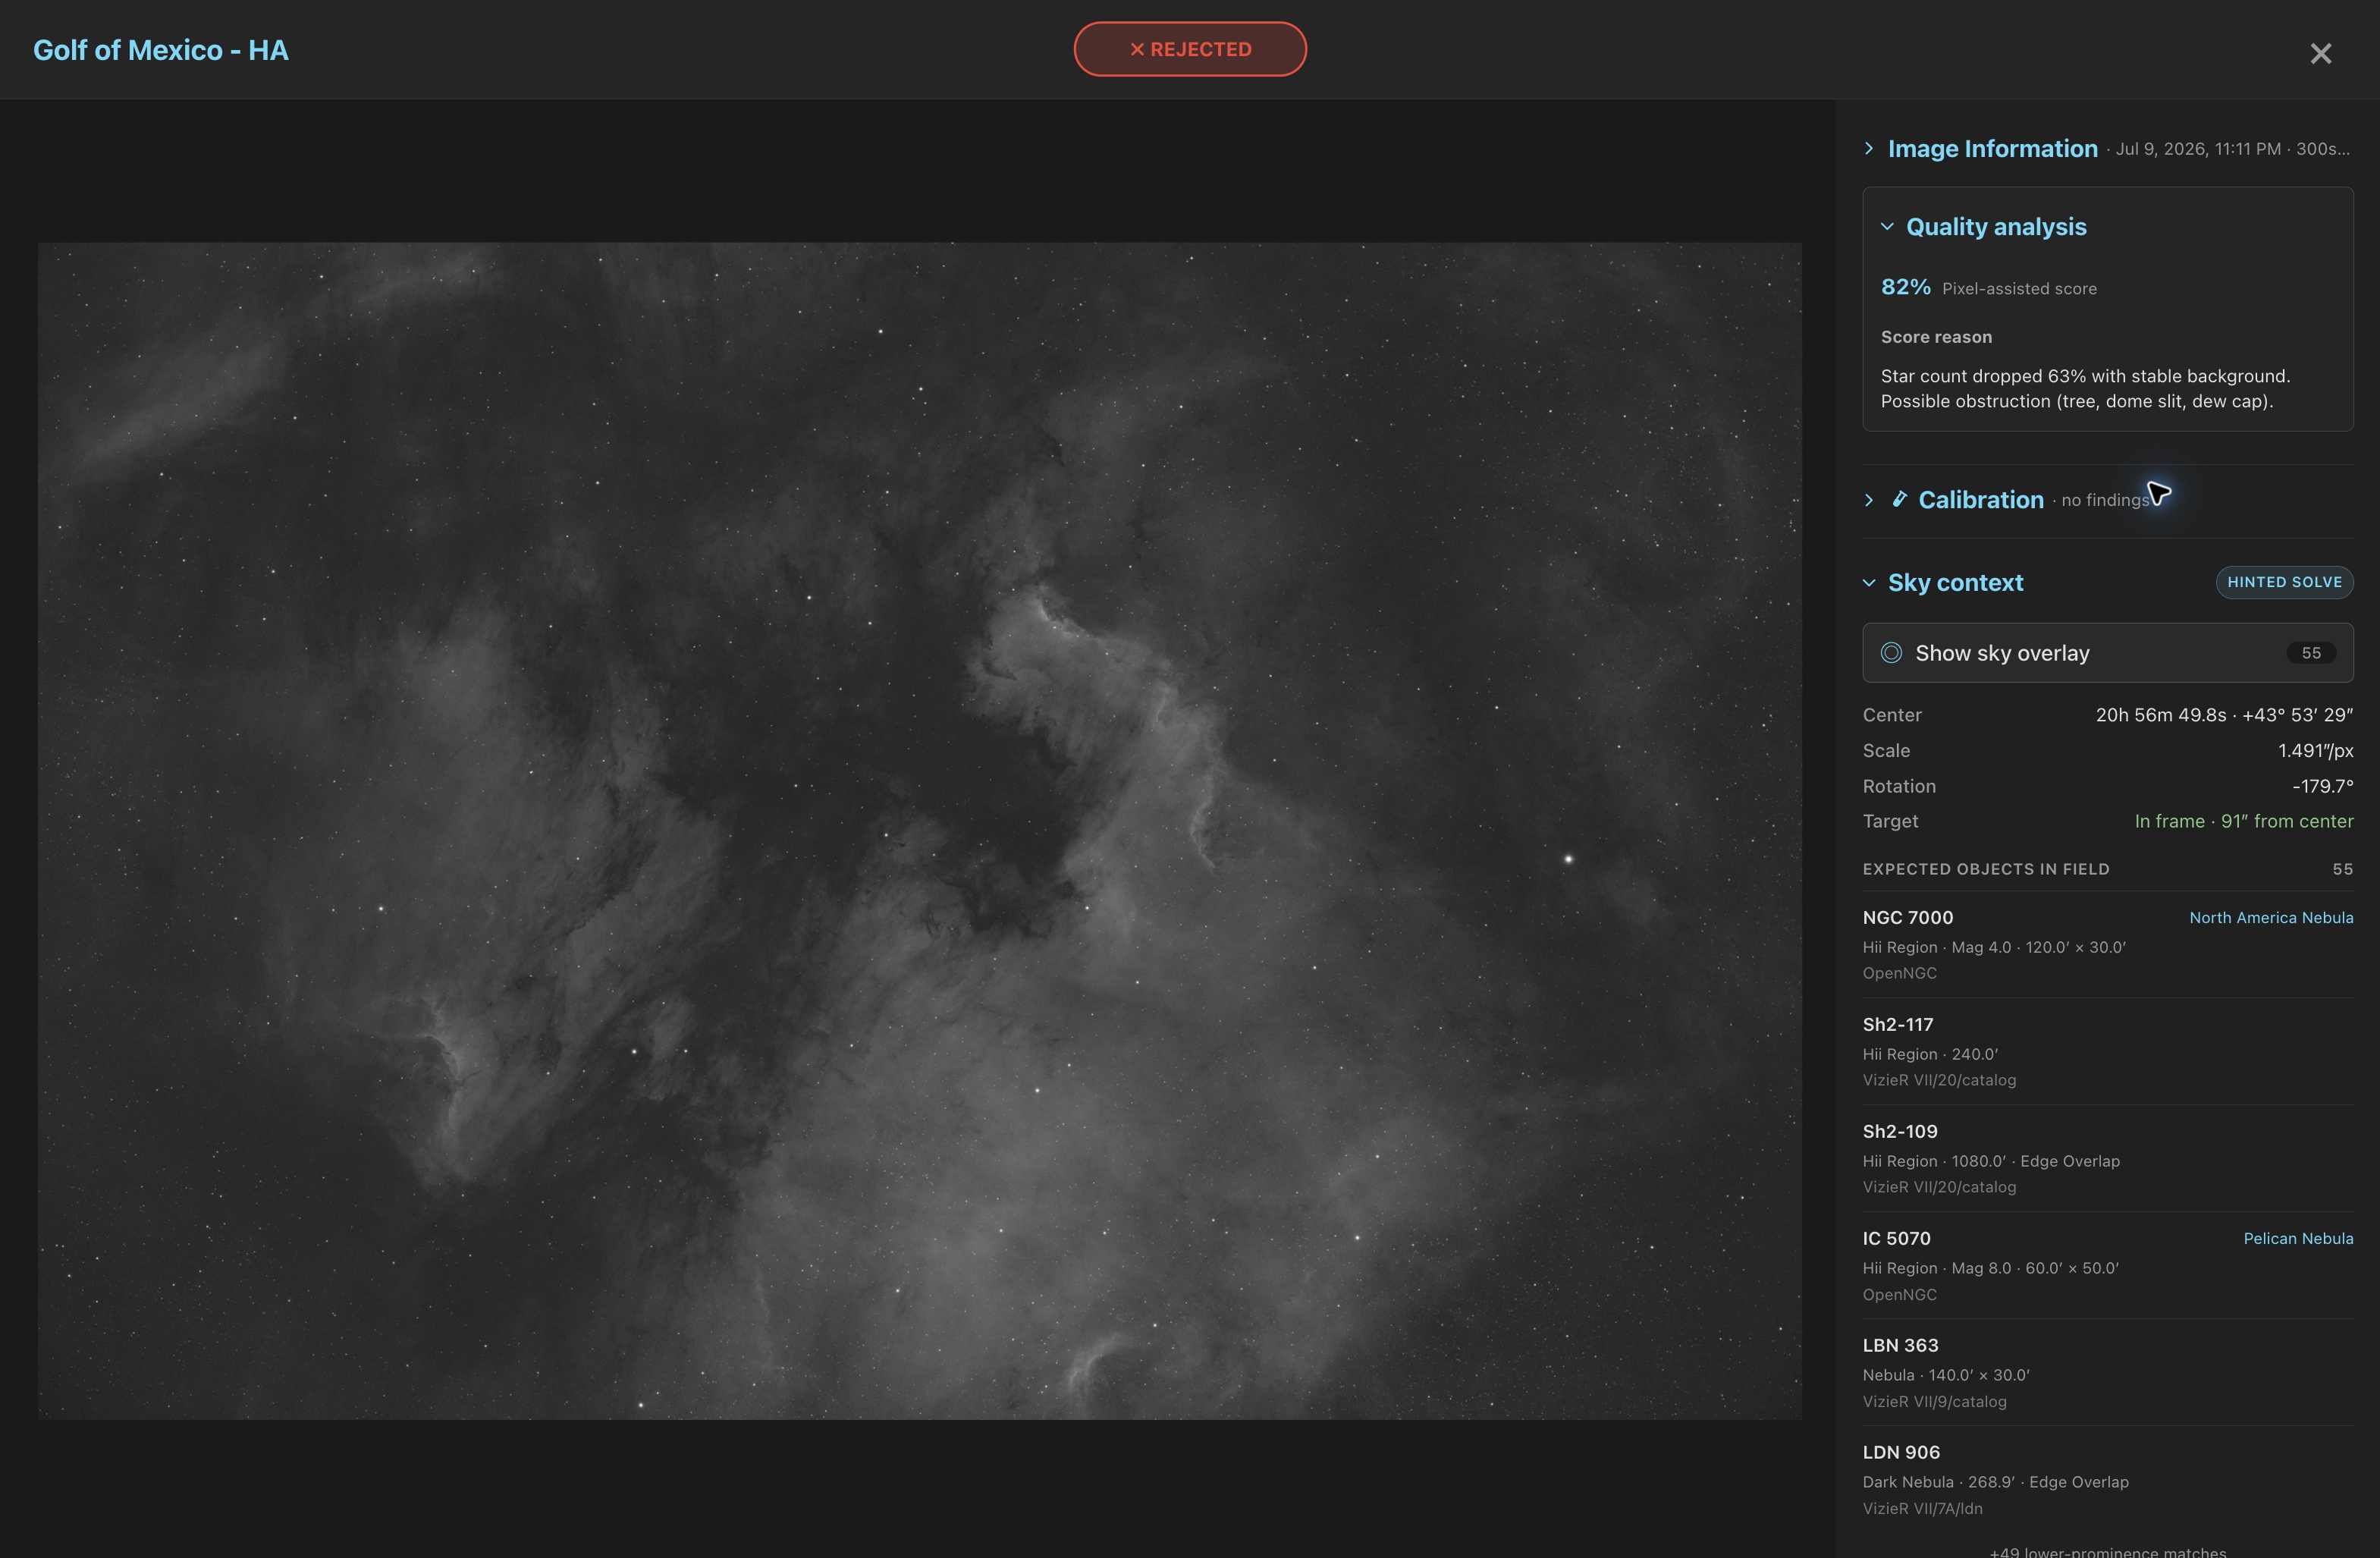2380x1558 pixels.
Task: Click the 82% pixel-assisted score value
Action: point(1905,287)
